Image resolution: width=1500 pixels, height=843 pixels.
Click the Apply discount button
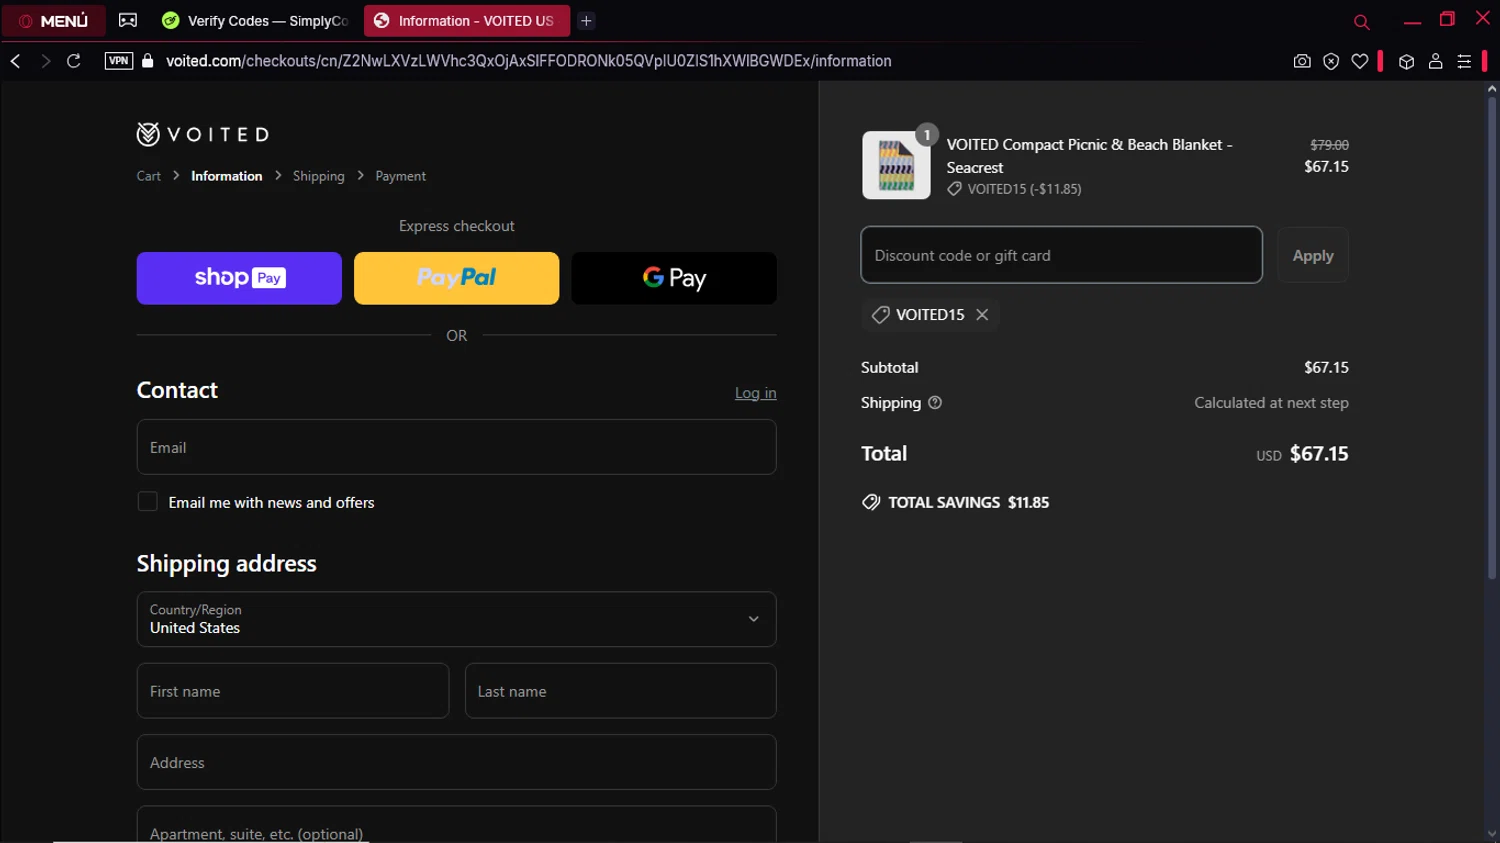pyautogui.click(x=1313, y=255)
